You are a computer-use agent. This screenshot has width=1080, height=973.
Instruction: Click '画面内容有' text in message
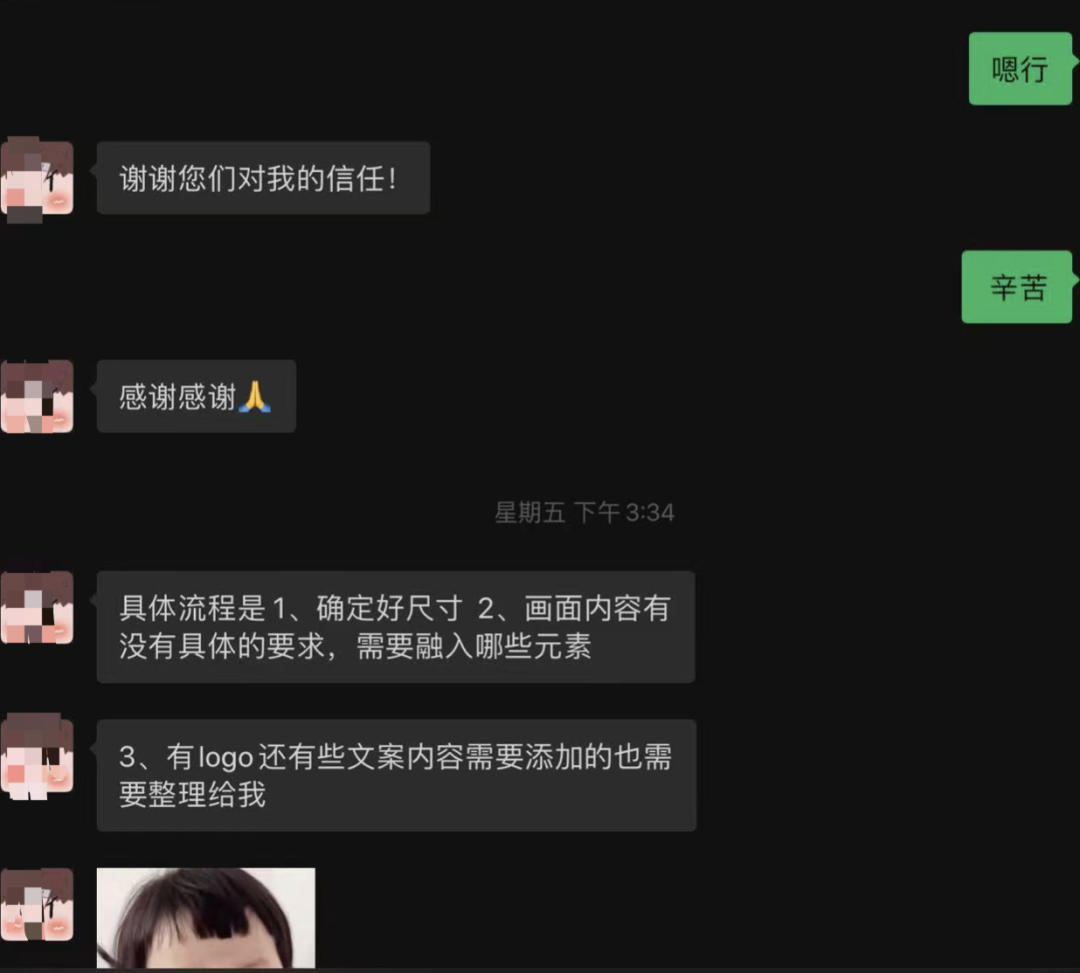point(597,609)
